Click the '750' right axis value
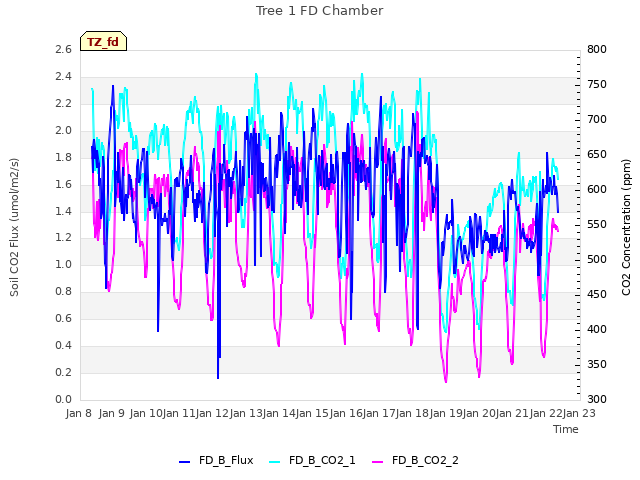This screenshot has width=640, height=480. (x=597, y=84)
